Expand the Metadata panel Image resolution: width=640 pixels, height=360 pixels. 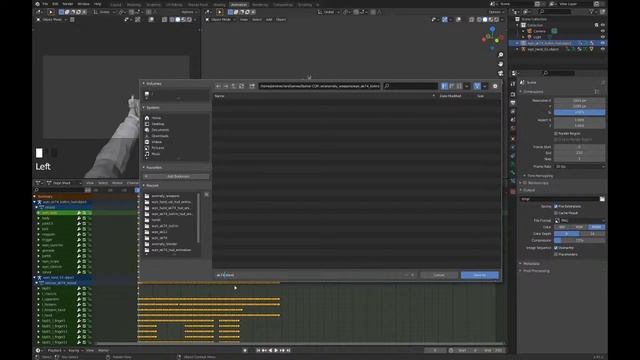pos(531,264)
